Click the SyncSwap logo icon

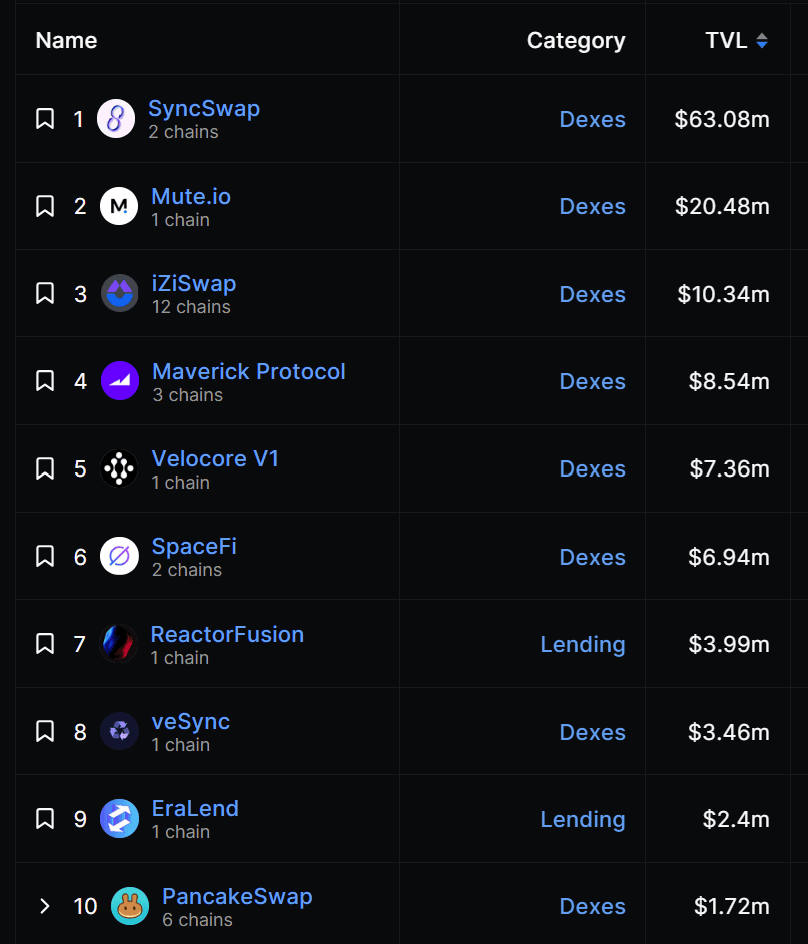(x=116, y=119)
